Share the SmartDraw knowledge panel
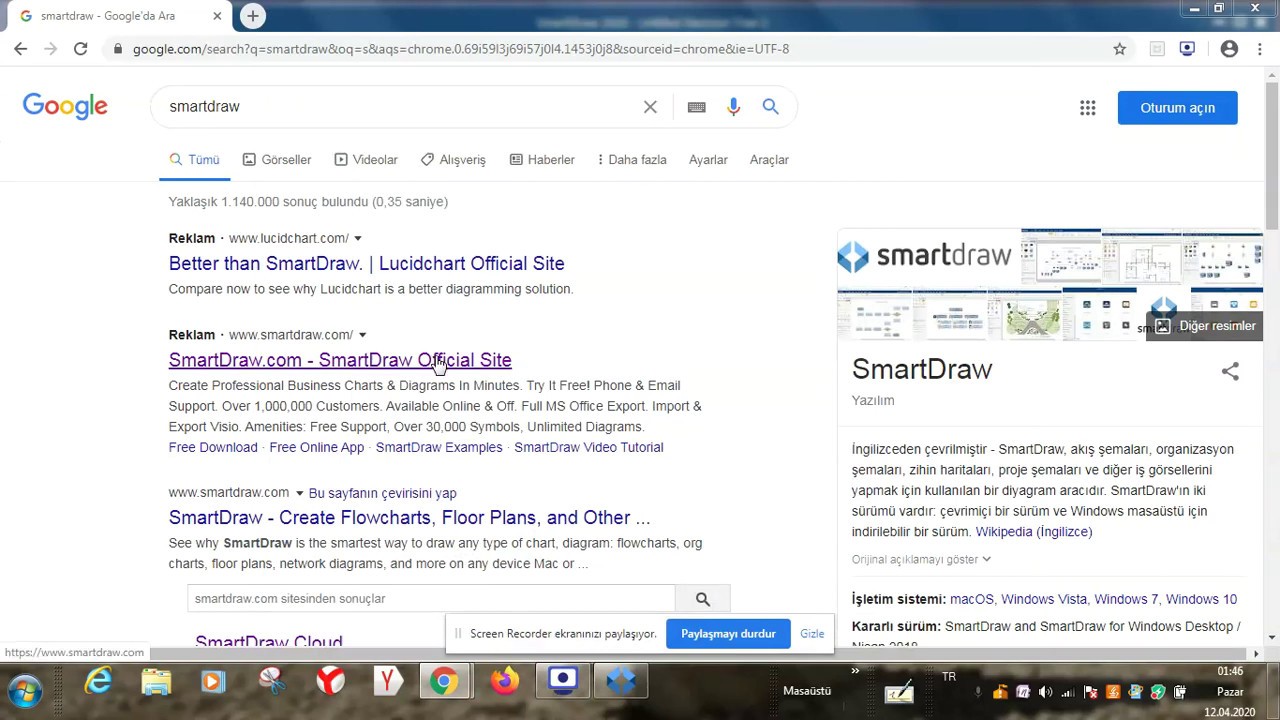 coord(1230,371)
